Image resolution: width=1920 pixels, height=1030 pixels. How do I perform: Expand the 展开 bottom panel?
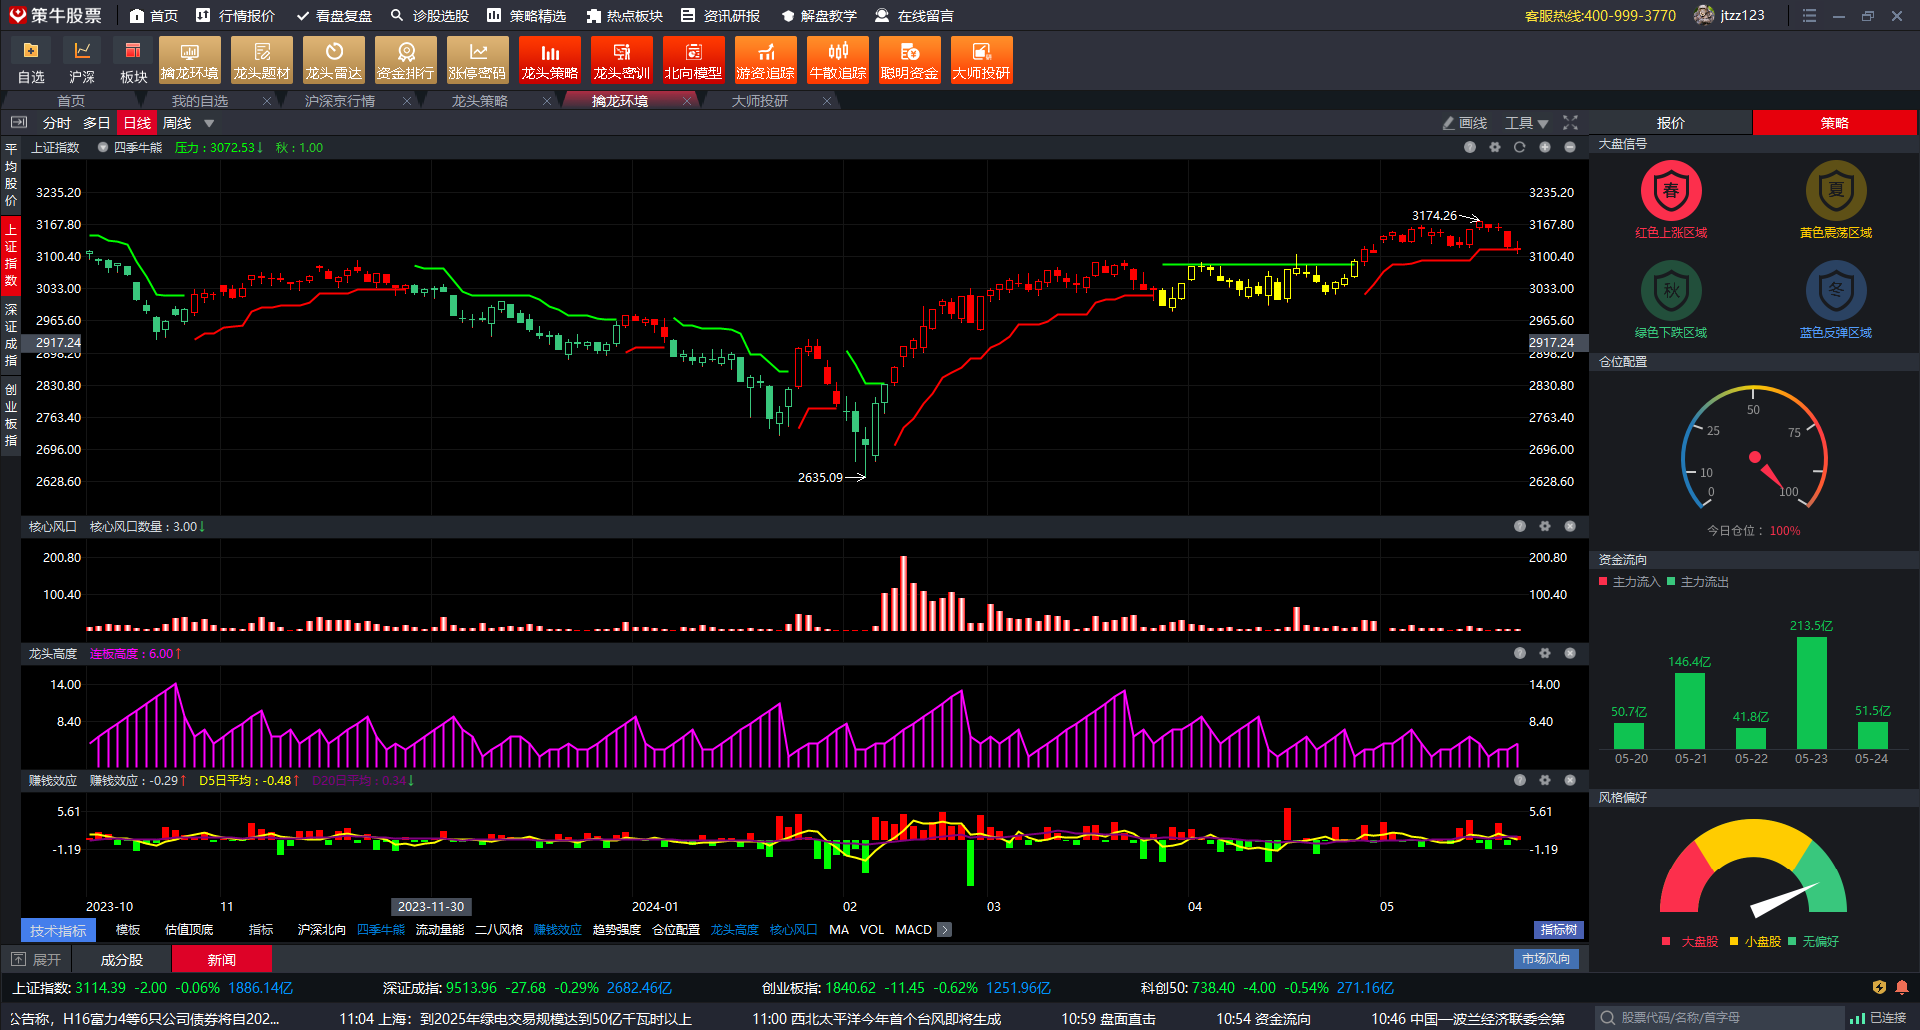(x=37, y=960)
